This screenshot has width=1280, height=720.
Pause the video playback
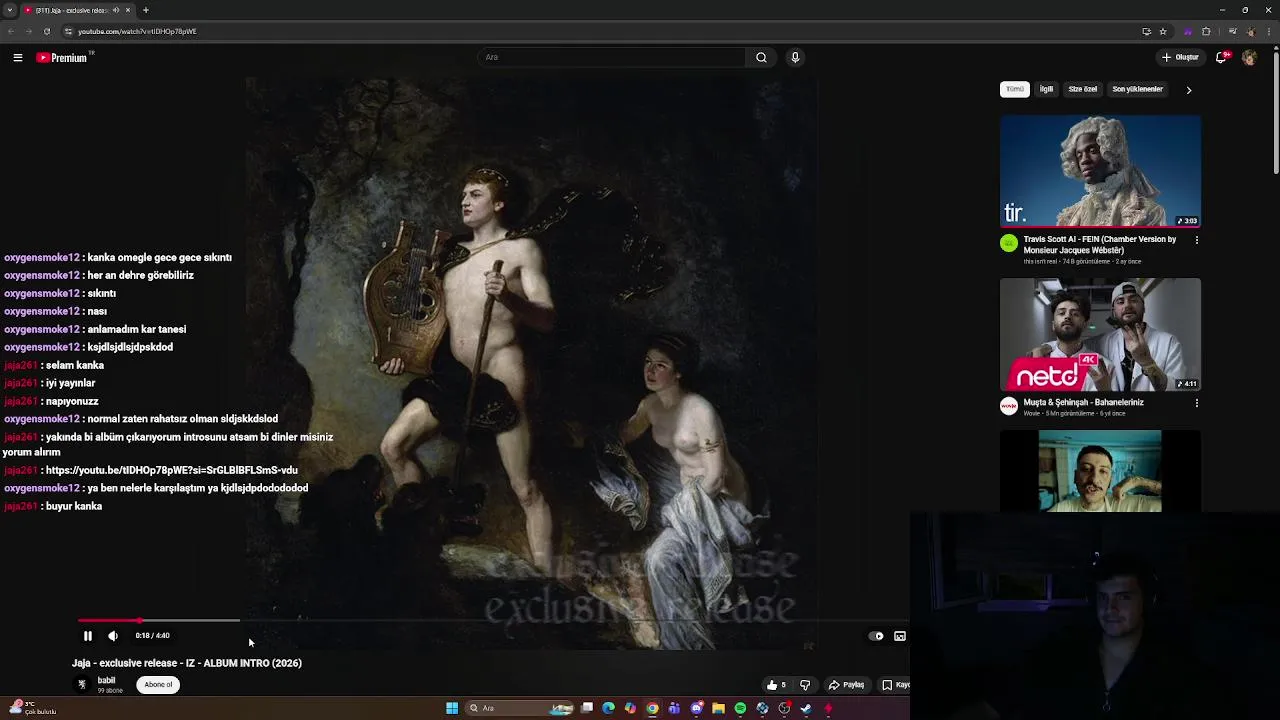pos(87,636)
